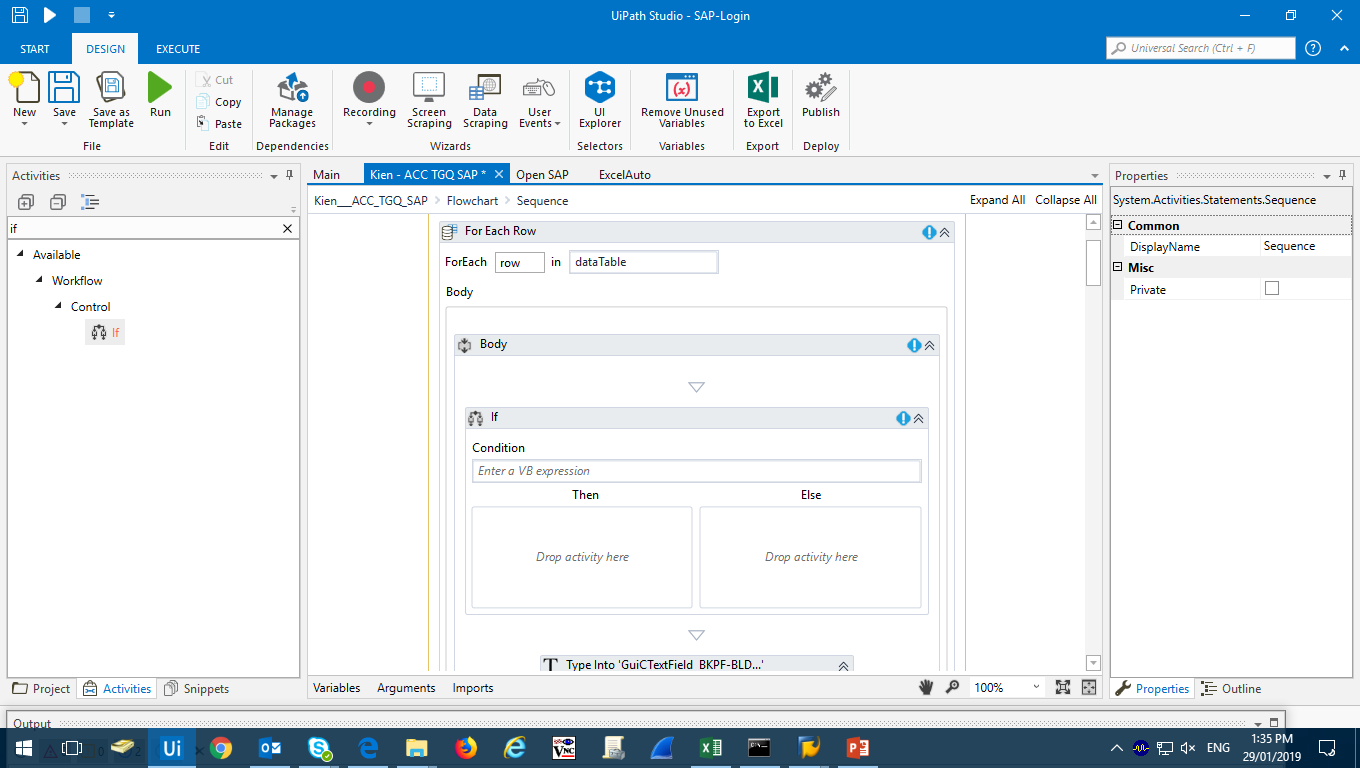Click Export to Excel icon
Viewport: 1360px width, 768px height.
763,88
